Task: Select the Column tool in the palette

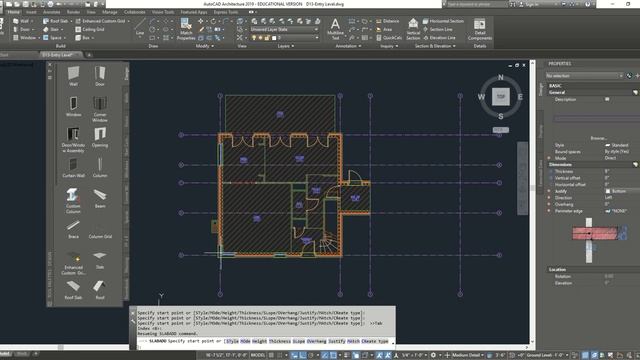Action: 100,167
